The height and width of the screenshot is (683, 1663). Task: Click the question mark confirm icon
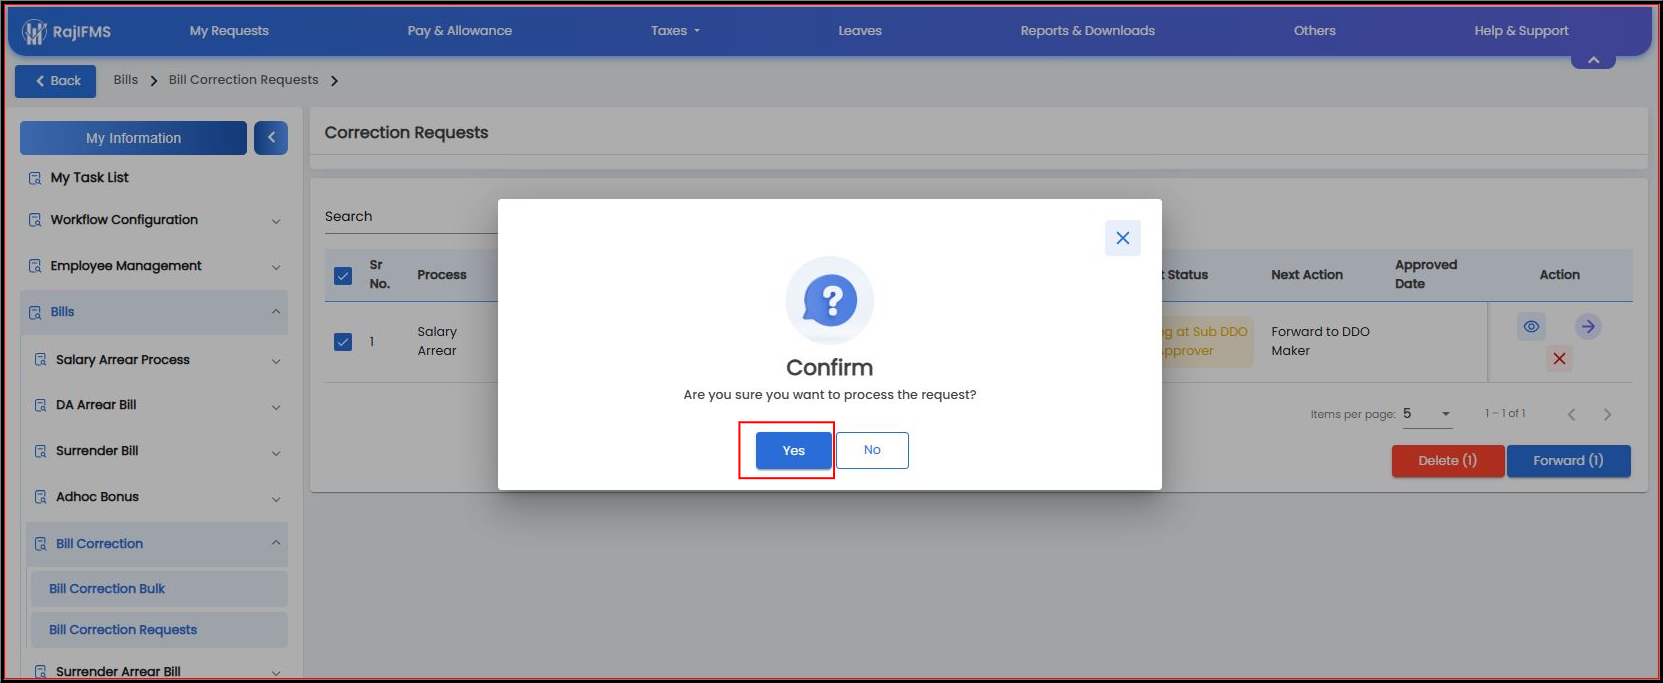[x=830, y=300]
